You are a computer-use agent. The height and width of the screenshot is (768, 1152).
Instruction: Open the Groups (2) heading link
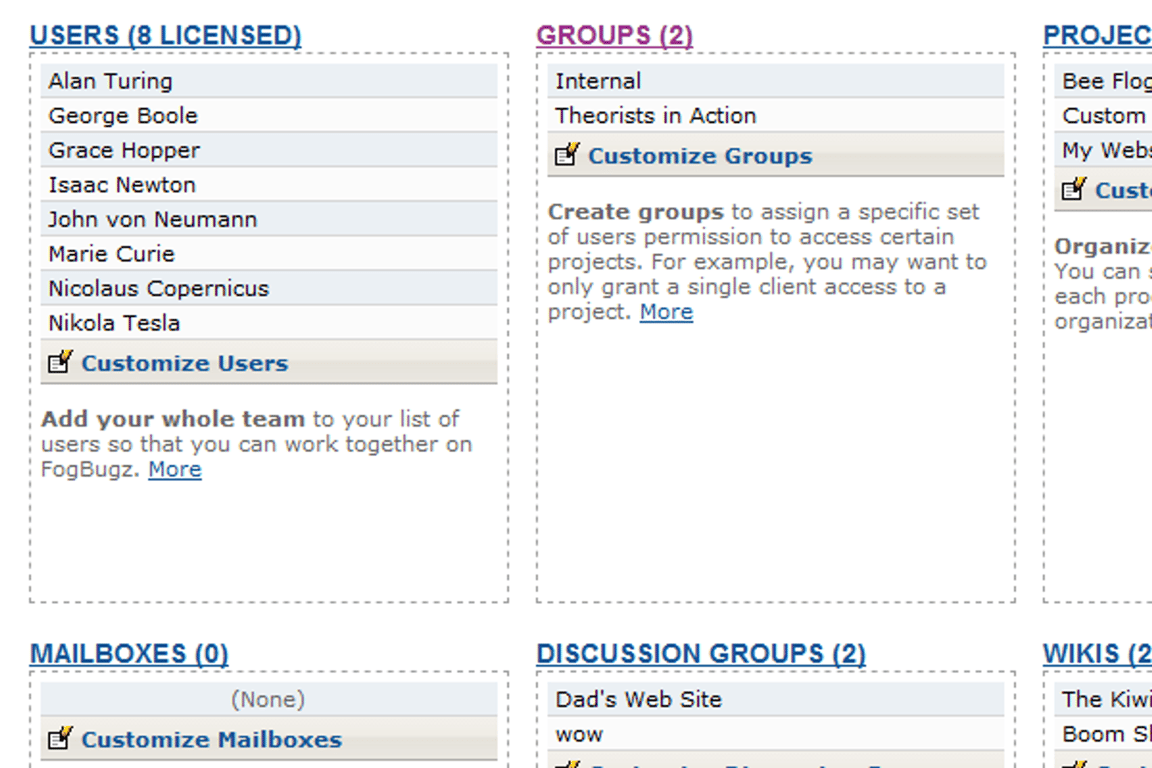[x=614, y=35]
